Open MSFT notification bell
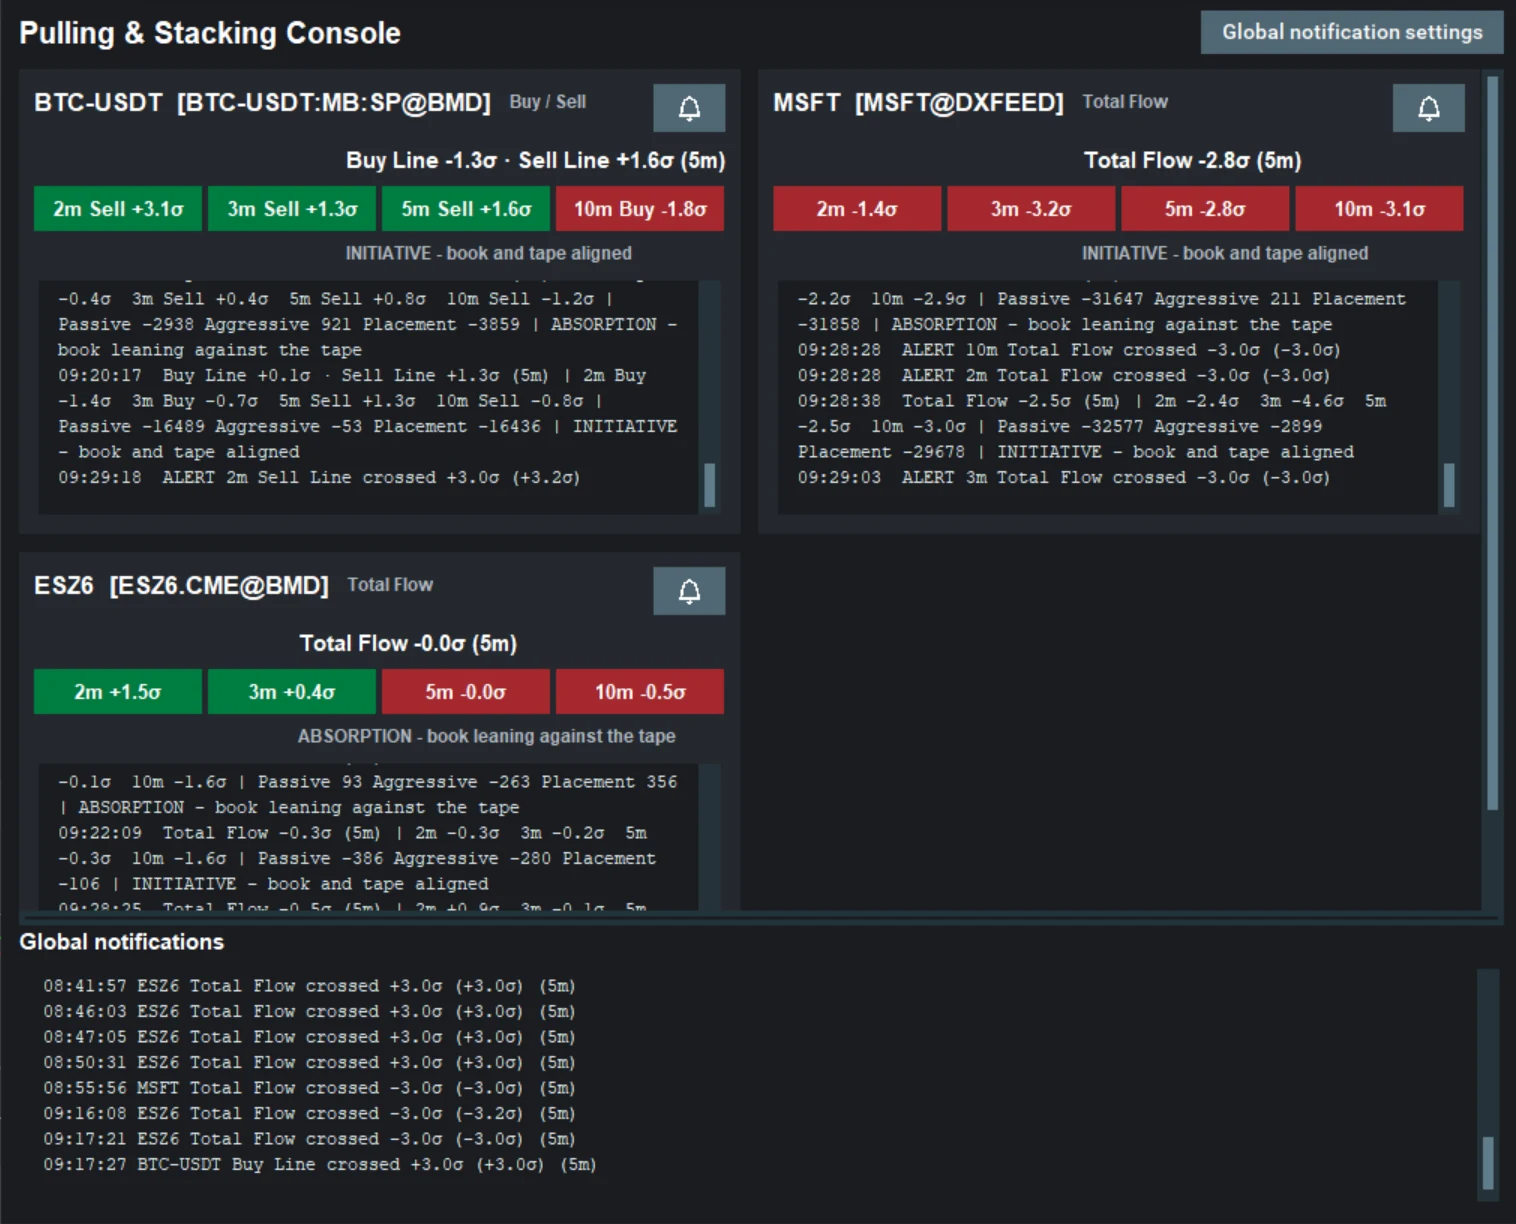Viewport: 1516px width, 1224px height. pyautogui.click(x=1428, y=108)
